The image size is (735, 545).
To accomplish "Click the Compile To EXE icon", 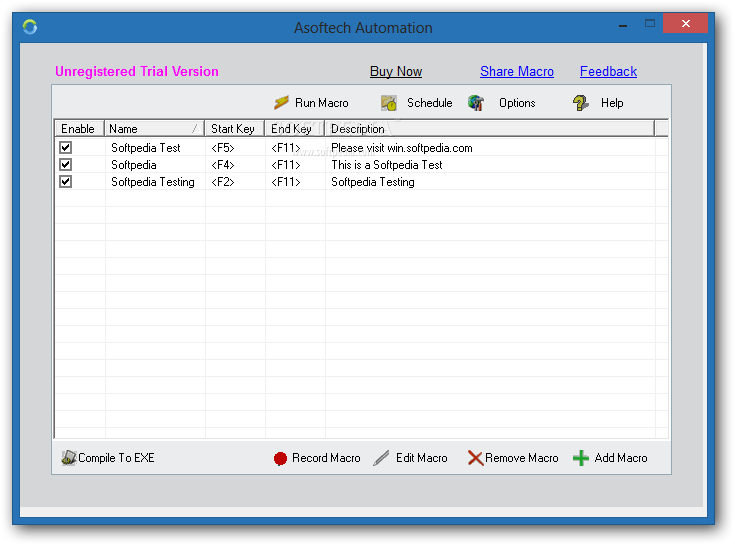I will (x=69, y=457).
